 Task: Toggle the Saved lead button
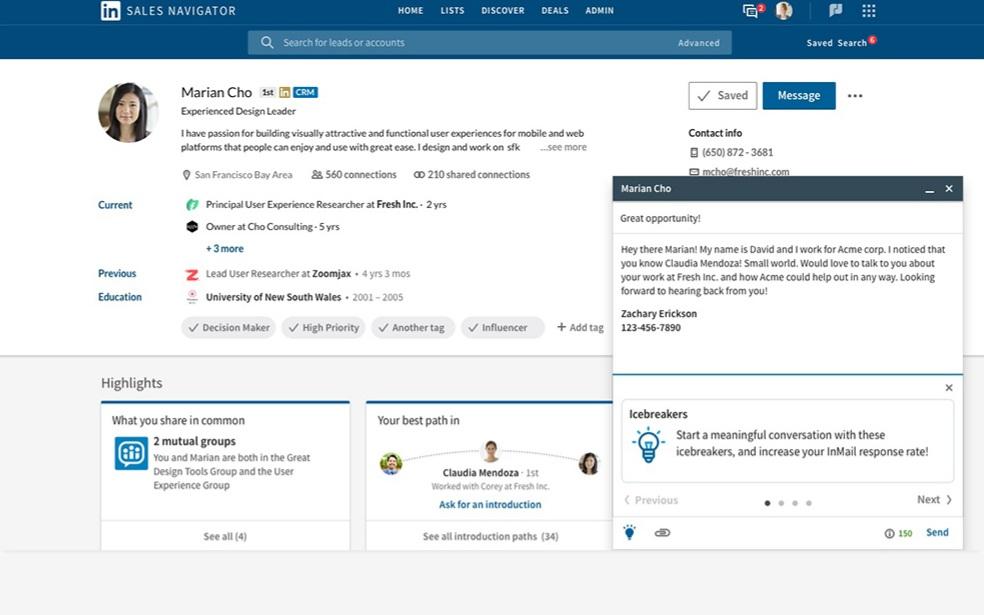pyautogui.click(x=722, y=95)
